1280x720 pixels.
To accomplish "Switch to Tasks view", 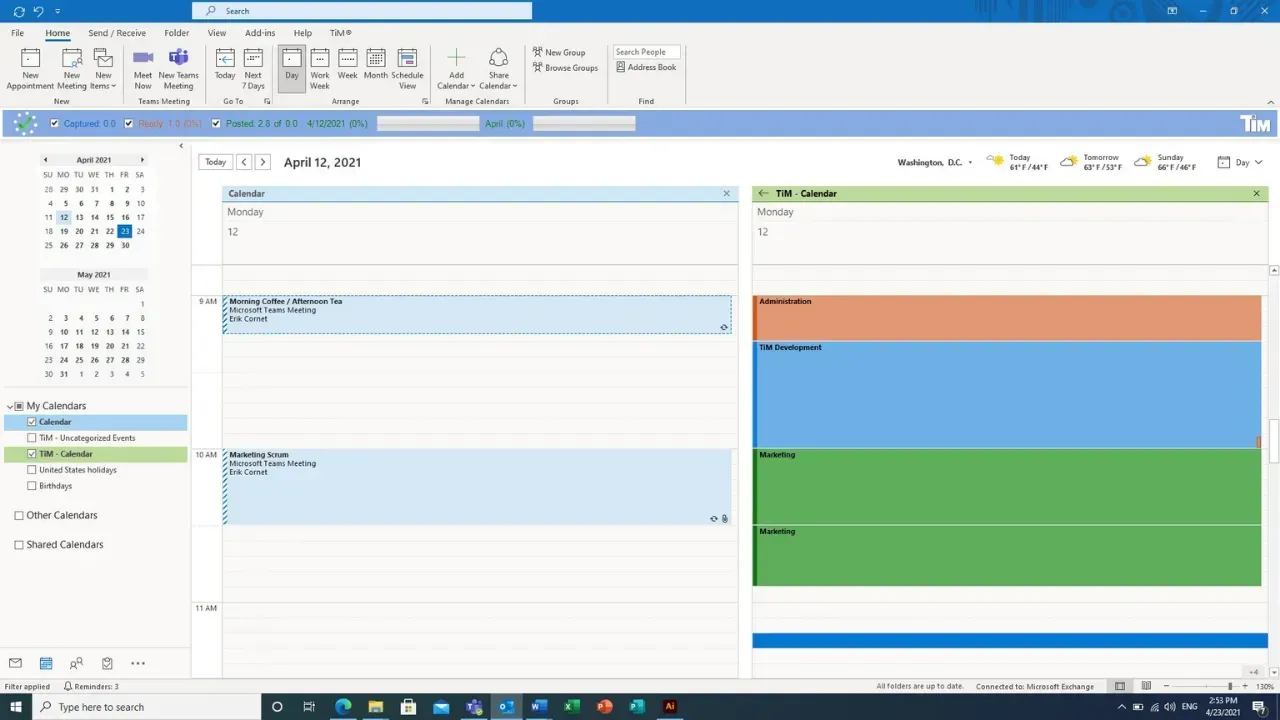I will (x=107, y=663).
